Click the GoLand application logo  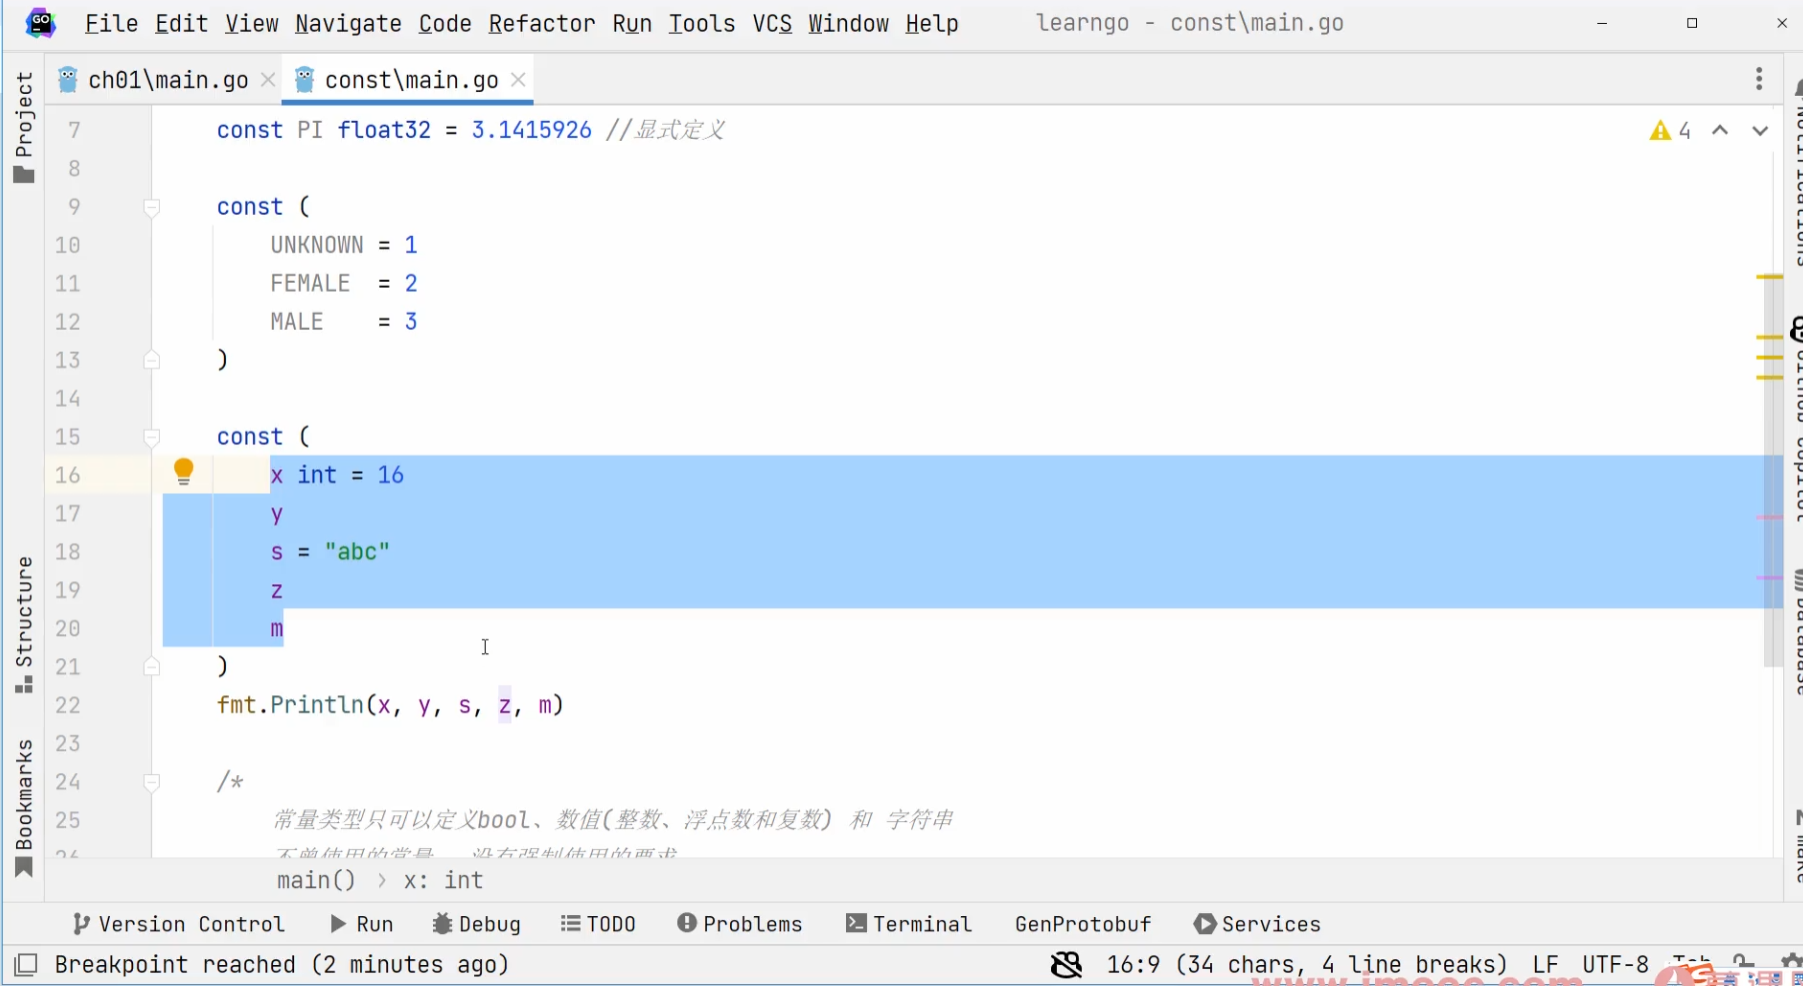[x=40, y=22]
